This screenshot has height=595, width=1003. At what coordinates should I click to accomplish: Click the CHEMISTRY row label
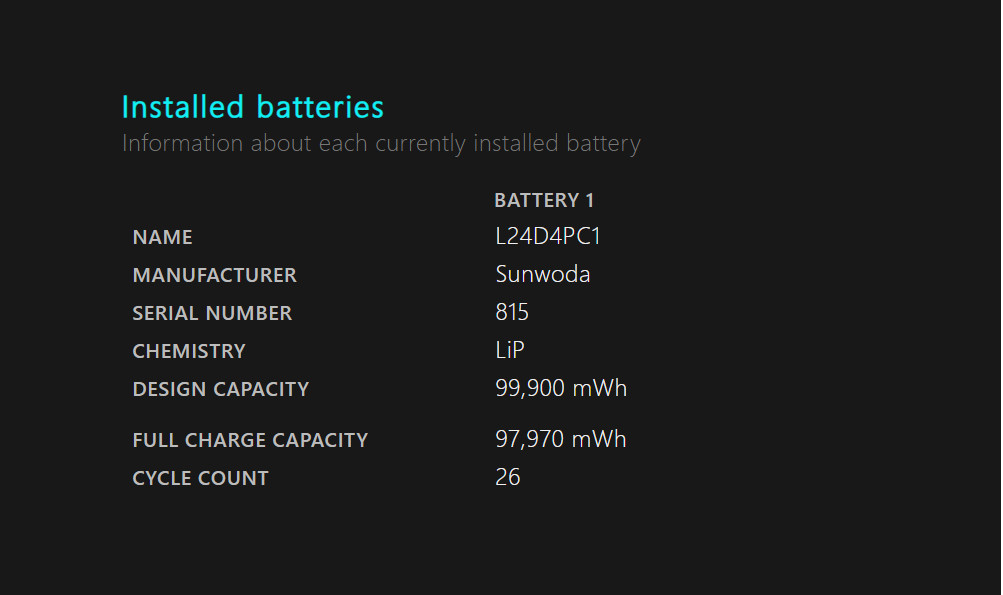(189, 351)
